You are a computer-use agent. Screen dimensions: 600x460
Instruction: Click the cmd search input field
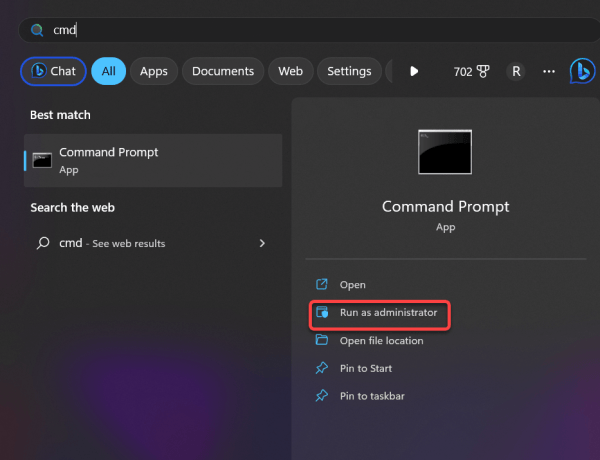(309, 30)
